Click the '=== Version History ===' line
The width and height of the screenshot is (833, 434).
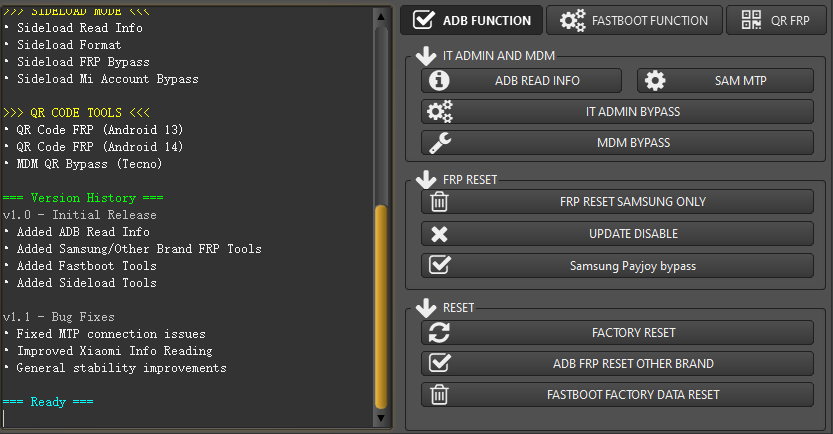point(83,198)
